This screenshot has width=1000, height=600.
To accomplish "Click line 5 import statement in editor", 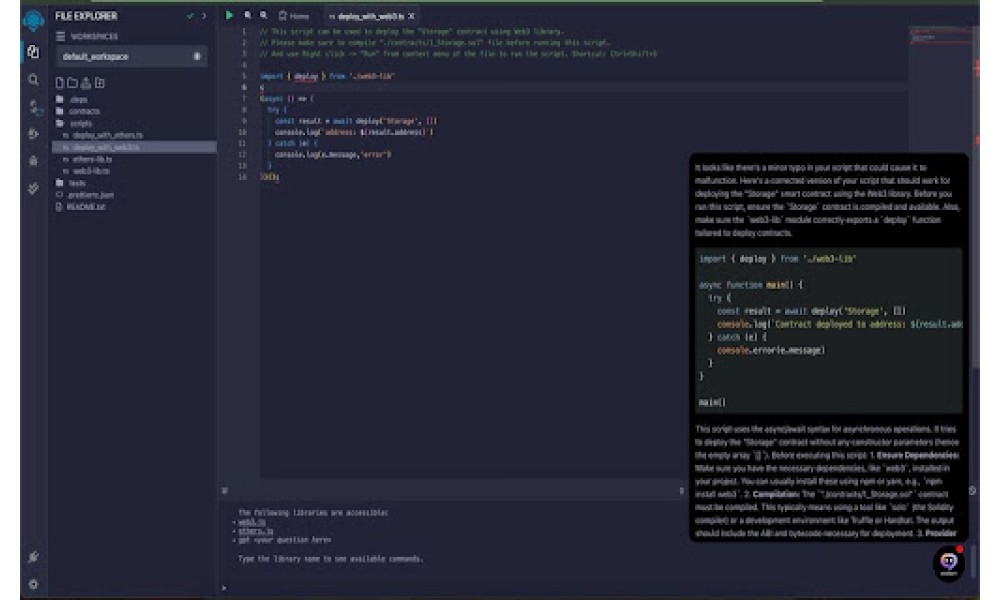I will tap(327, 77).
